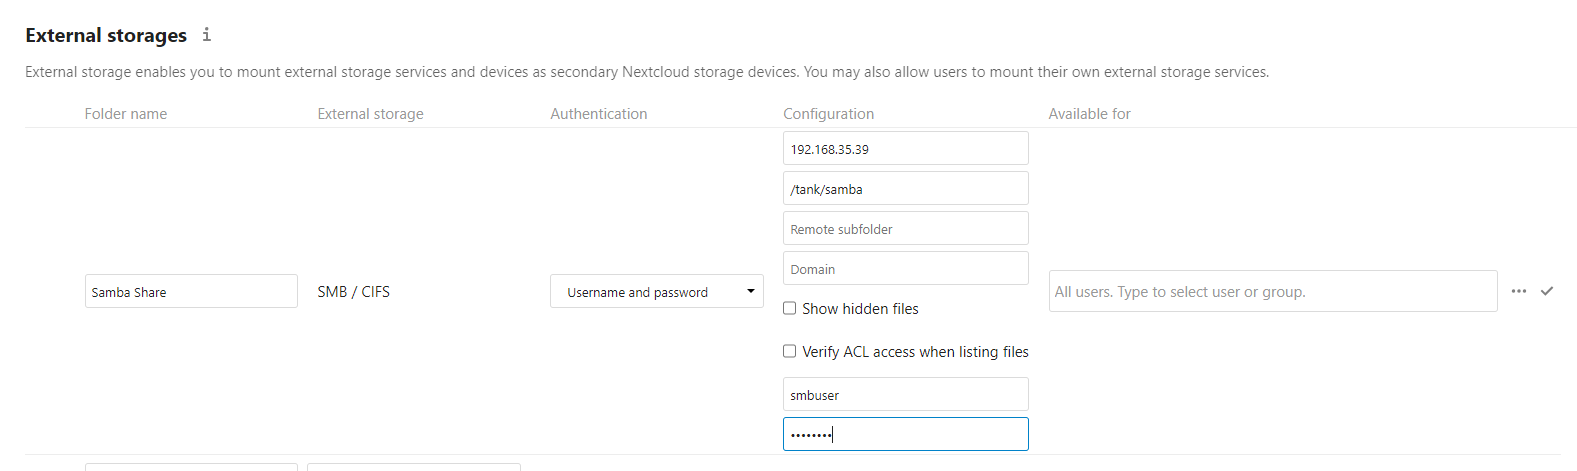Select the Remote subfolder input
1577x471 pixels.
tap(905, 228)
